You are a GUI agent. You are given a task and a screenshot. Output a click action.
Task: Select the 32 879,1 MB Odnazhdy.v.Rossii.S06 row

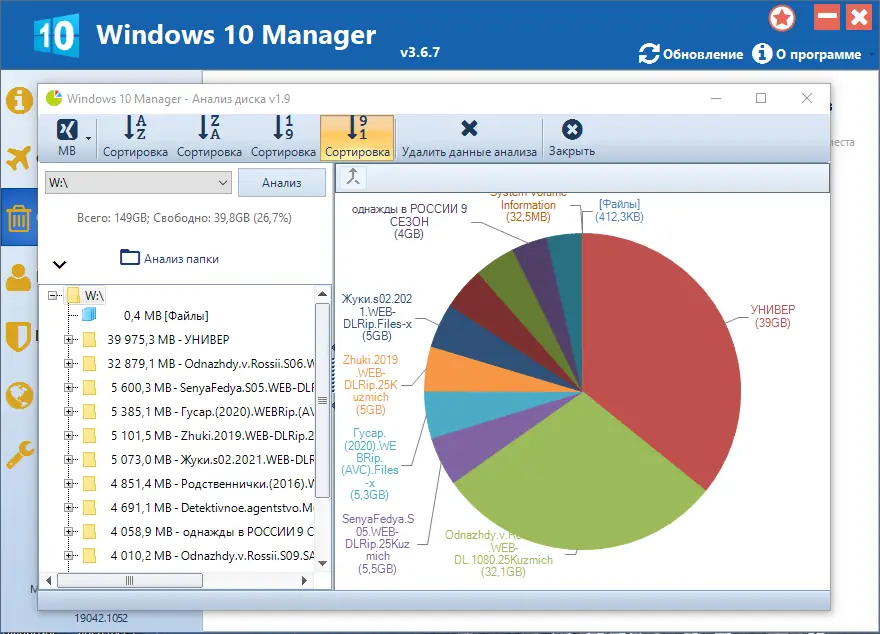[210, 364]
